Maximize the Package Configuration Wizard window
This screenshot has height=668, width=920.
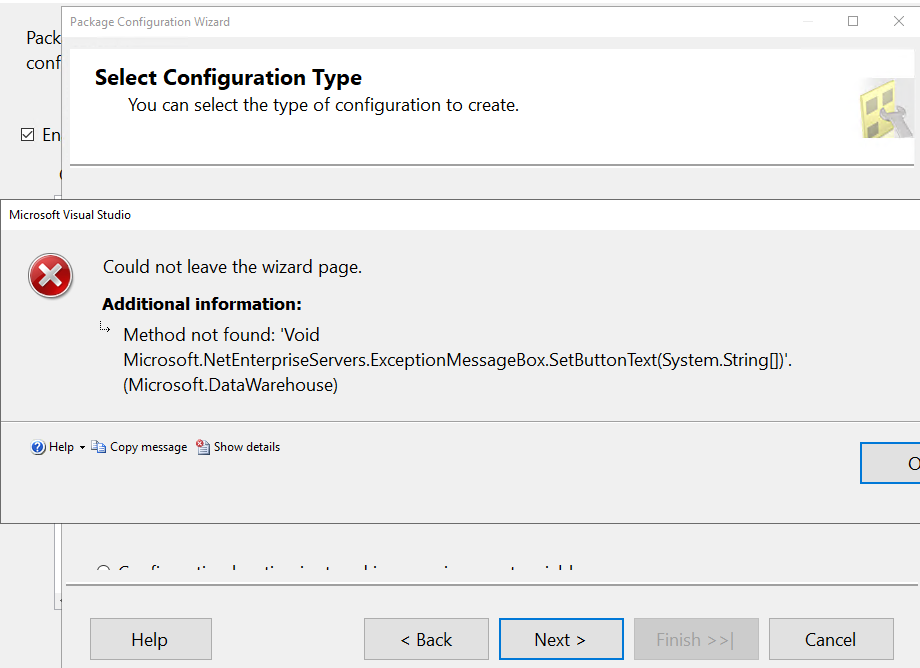click(x=853, y=21)
